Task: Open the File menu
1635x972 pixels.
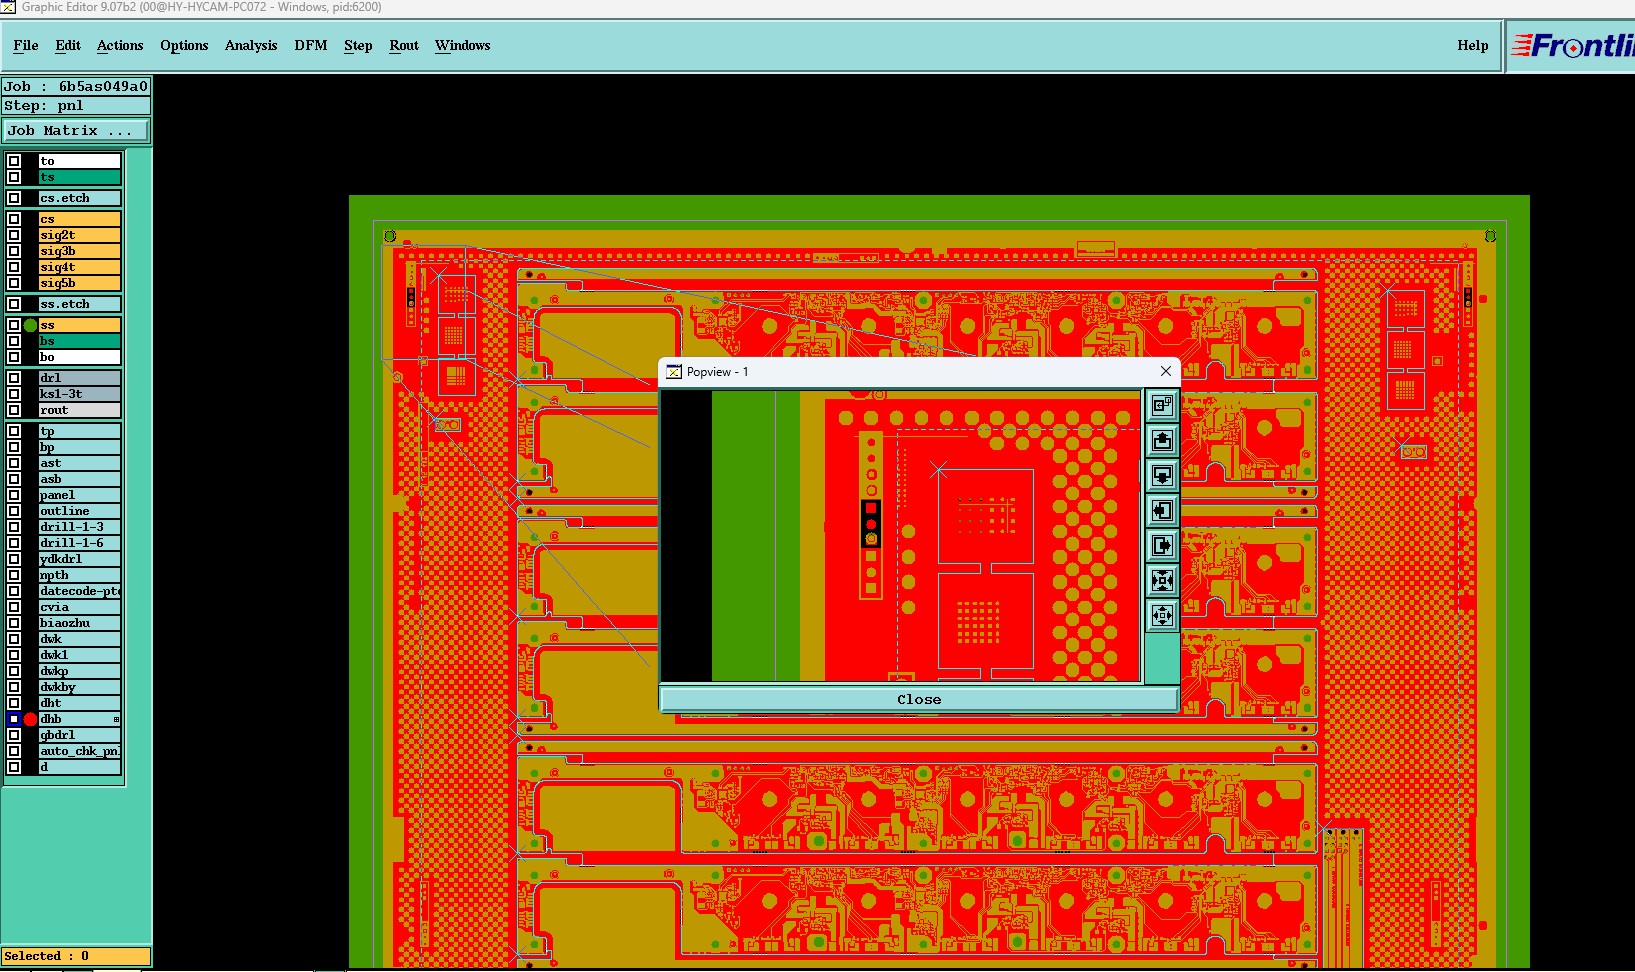Action: tap(26, 46)
